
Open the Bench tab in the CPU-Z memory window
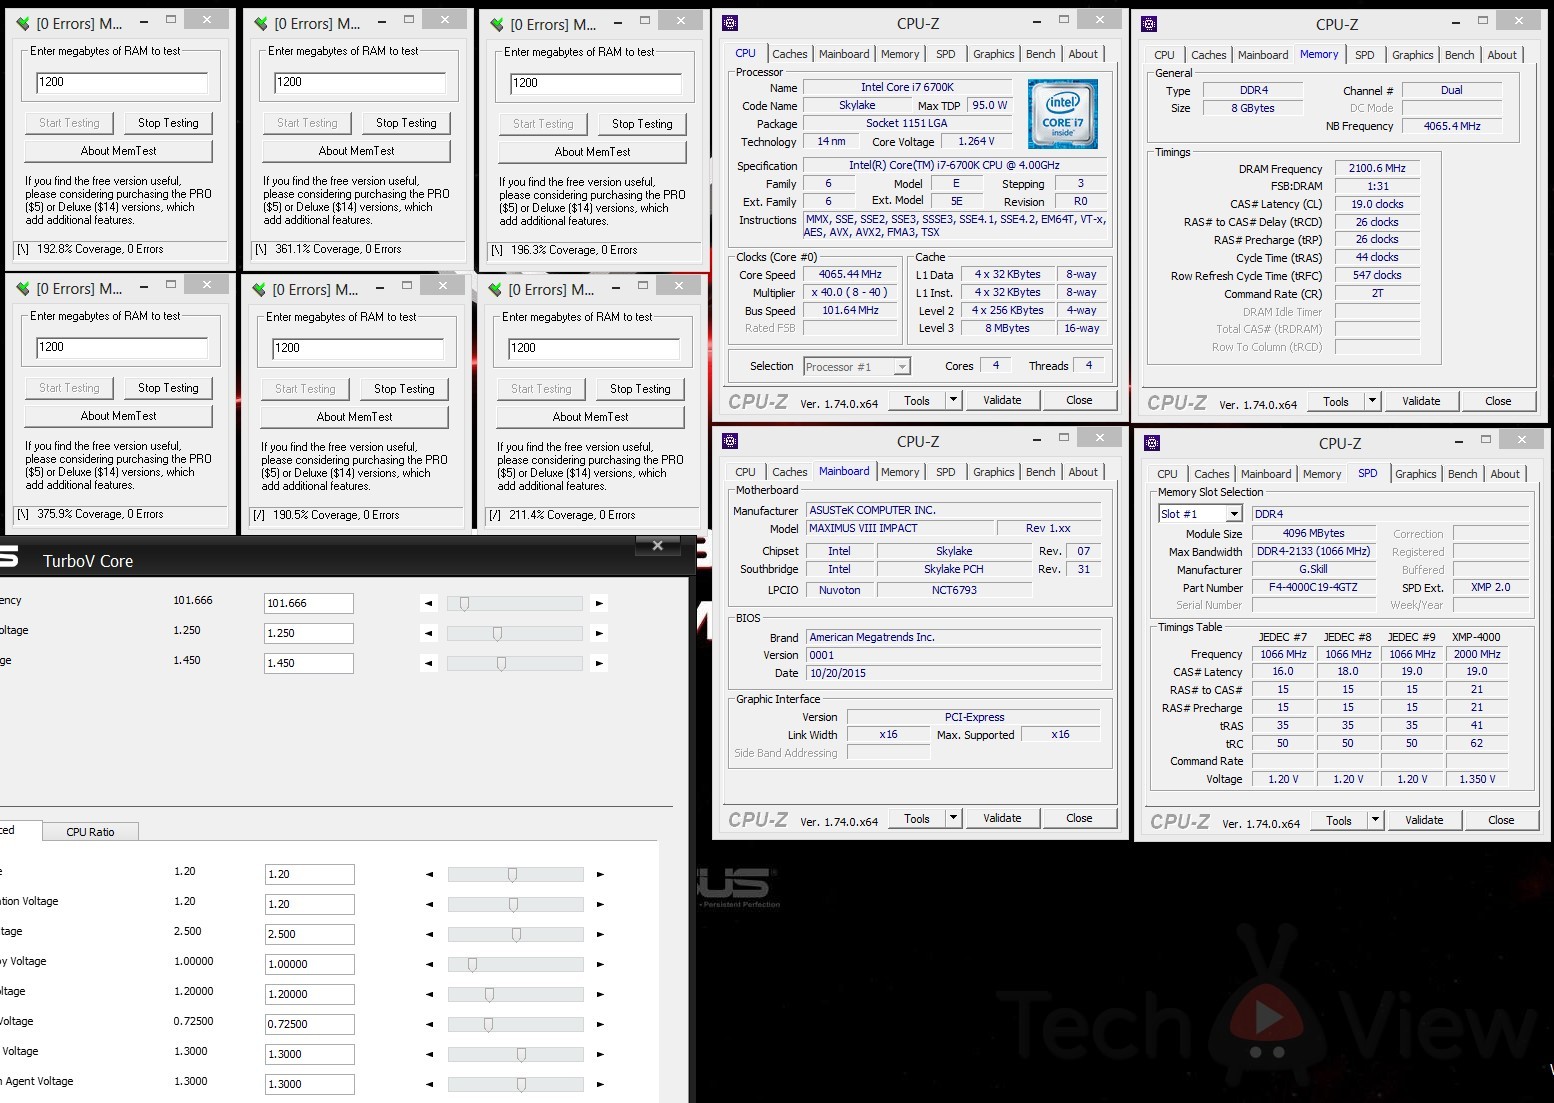(x=1459, y=55)
